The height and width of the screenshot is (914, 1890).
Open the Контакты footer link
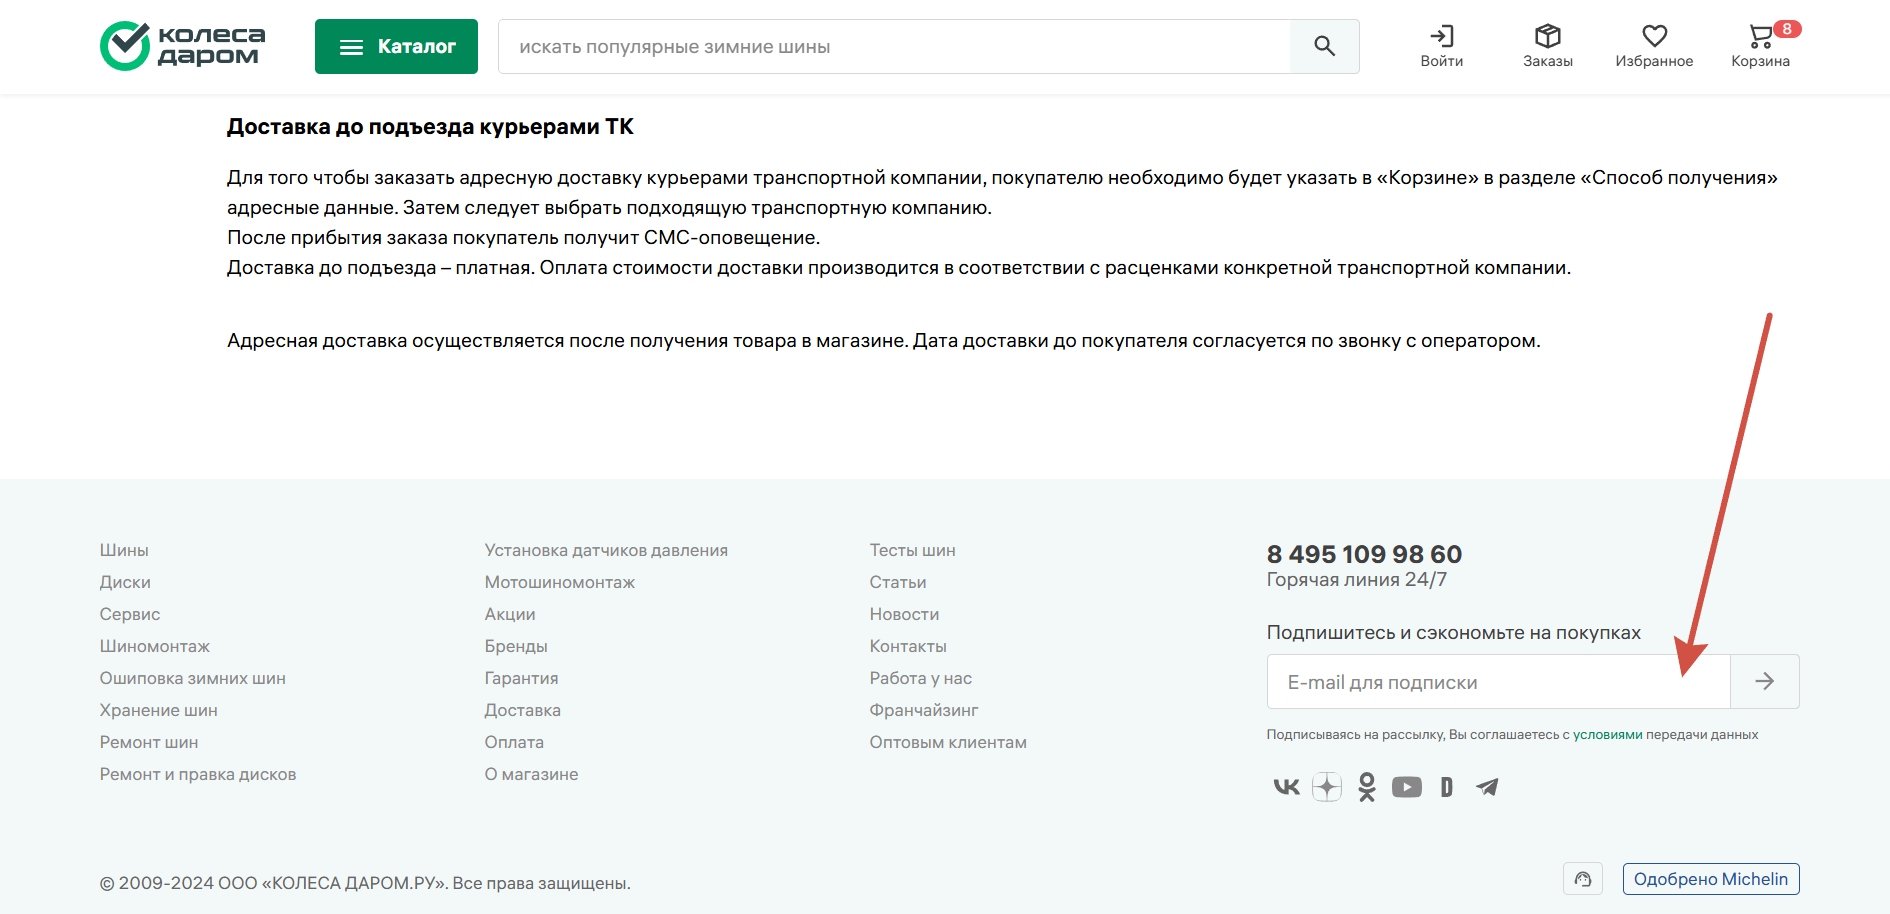click(x=908, y=646)
